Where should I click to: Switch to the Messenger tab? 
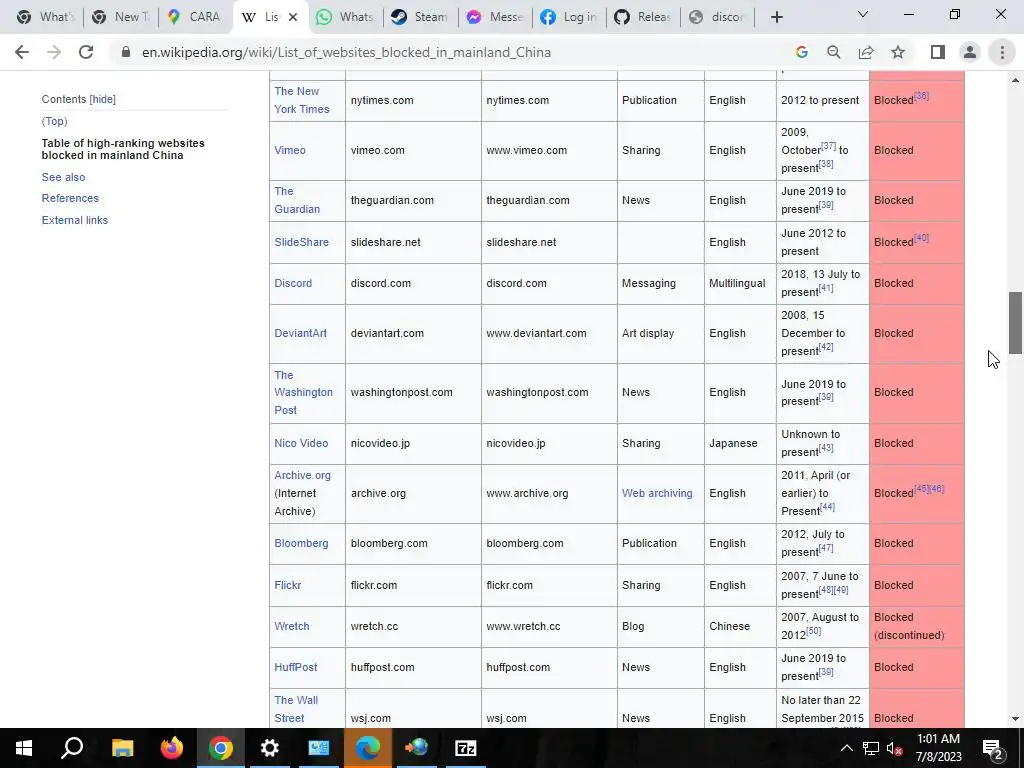(x=494, y=17)
